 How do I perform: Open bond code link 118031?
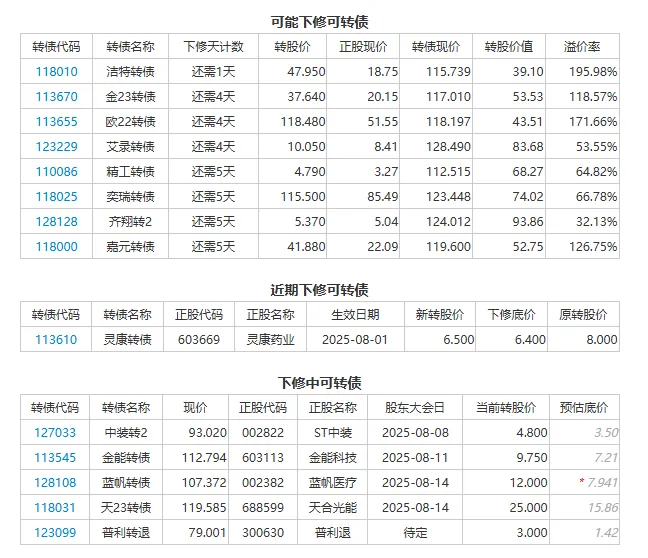pos(55,508)
